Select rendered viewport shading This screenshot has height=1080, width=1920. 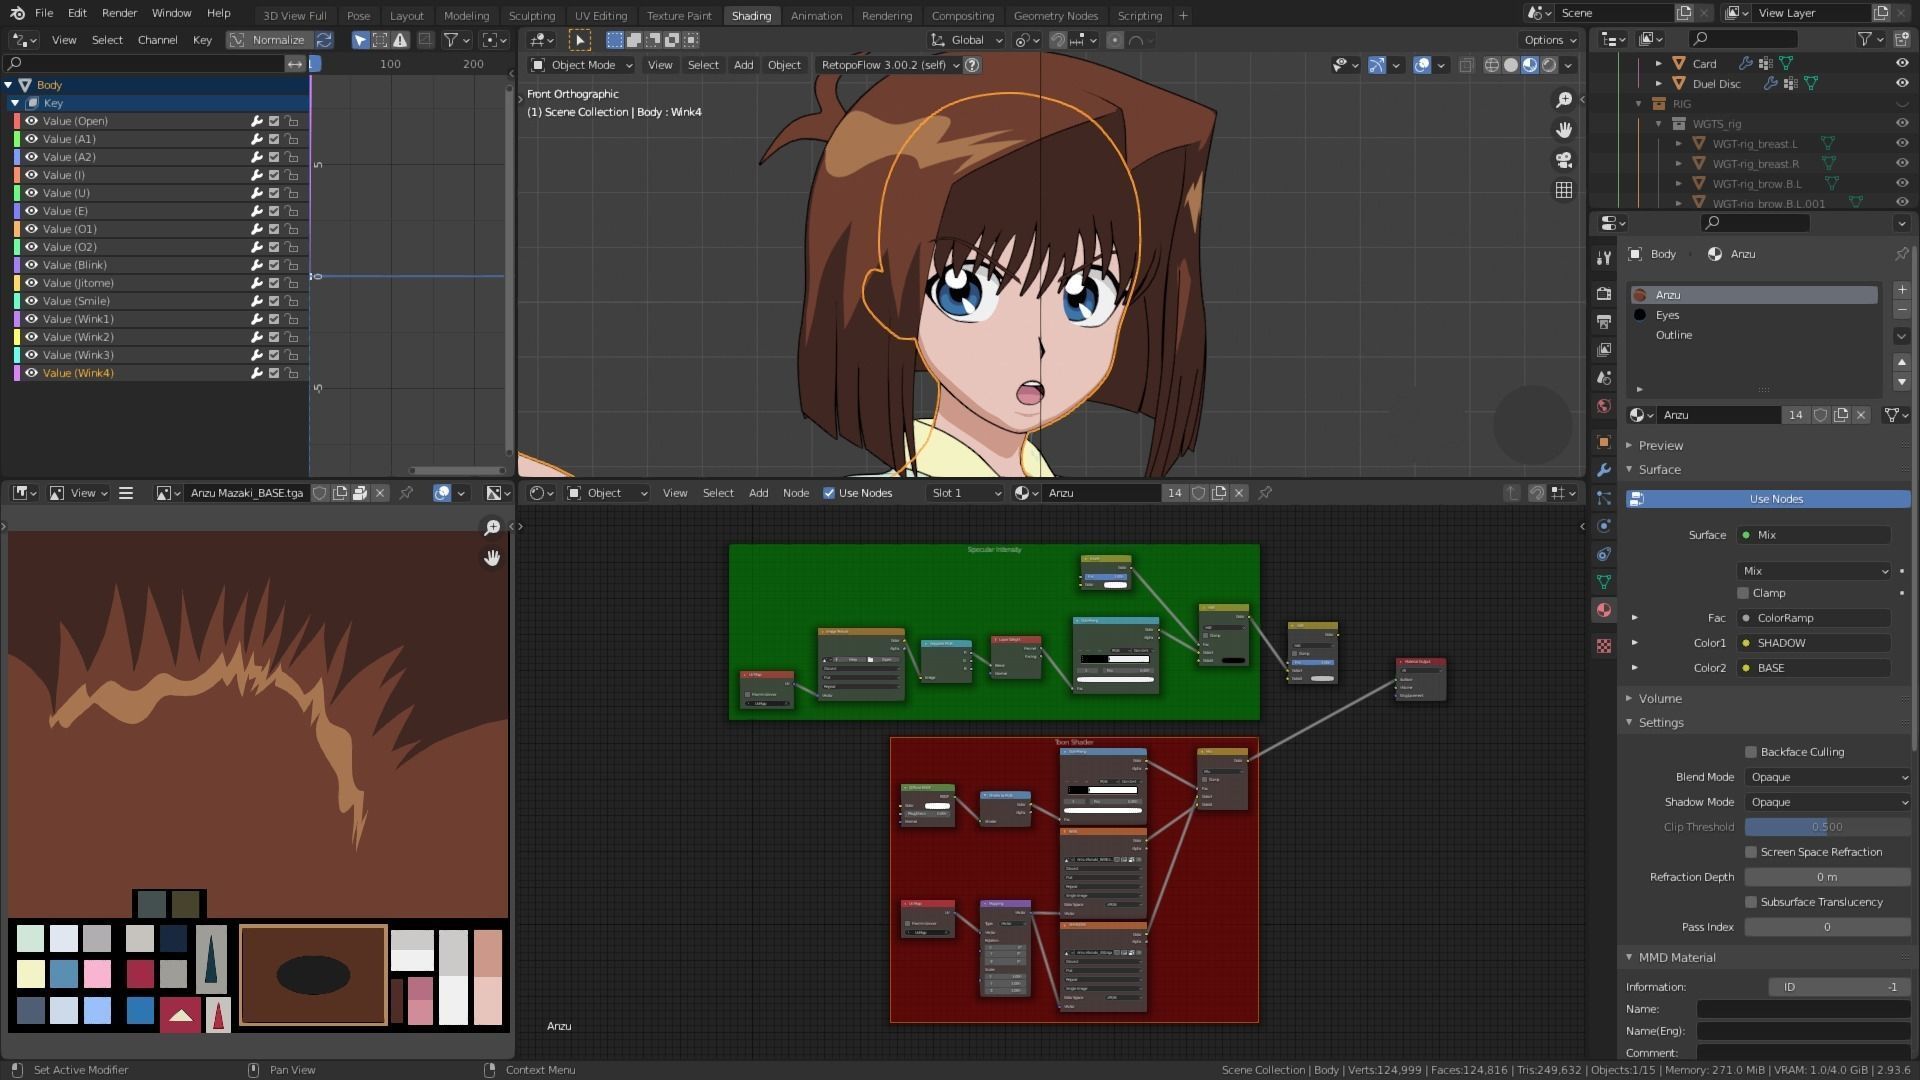click(x=1548, y=65)
